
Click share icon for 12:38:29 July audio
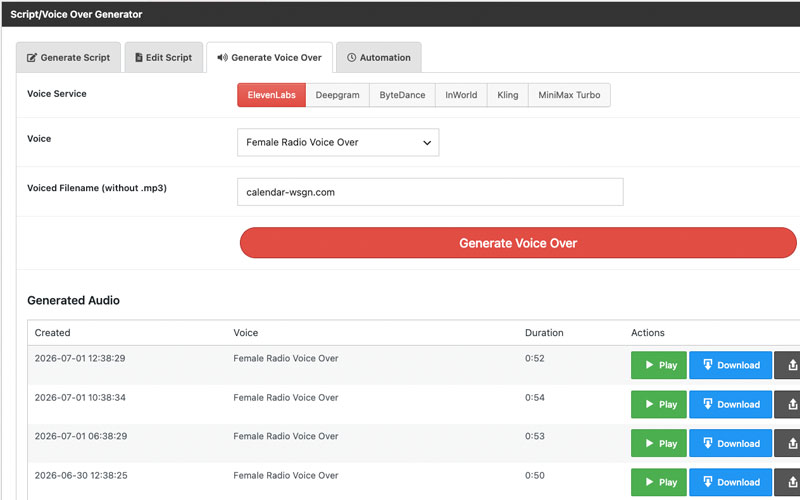pyautogui.click(x=787, y=365)
